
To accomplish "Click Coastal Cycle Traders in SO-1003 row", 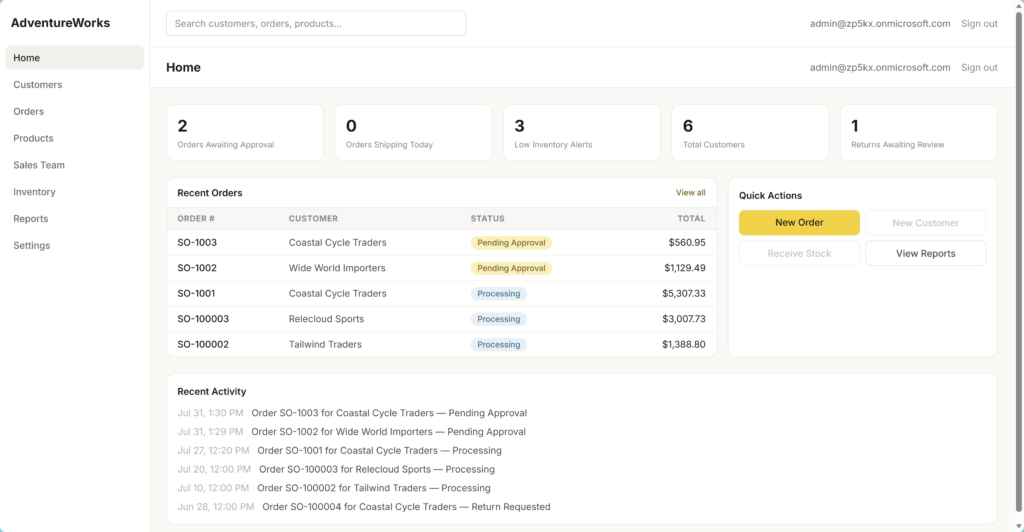I will pos(338,242).
